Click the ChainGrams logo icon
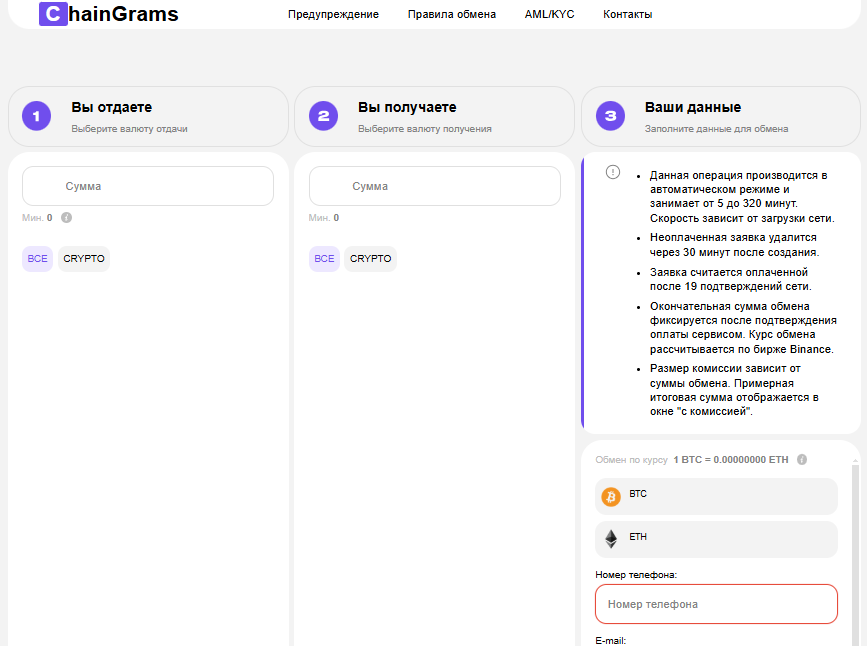Image resolution: width=867 pixels, height=646 pixels. [x=53, y=14]
